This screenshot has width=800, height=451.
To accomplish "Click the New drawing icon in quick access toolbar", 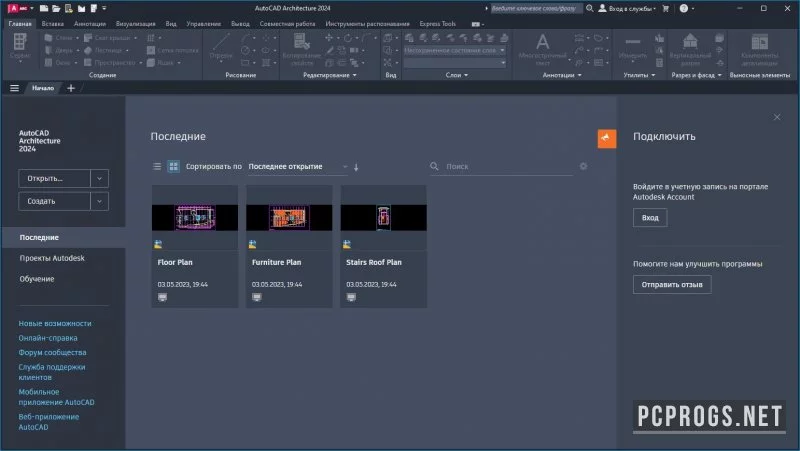I will 44,8.
